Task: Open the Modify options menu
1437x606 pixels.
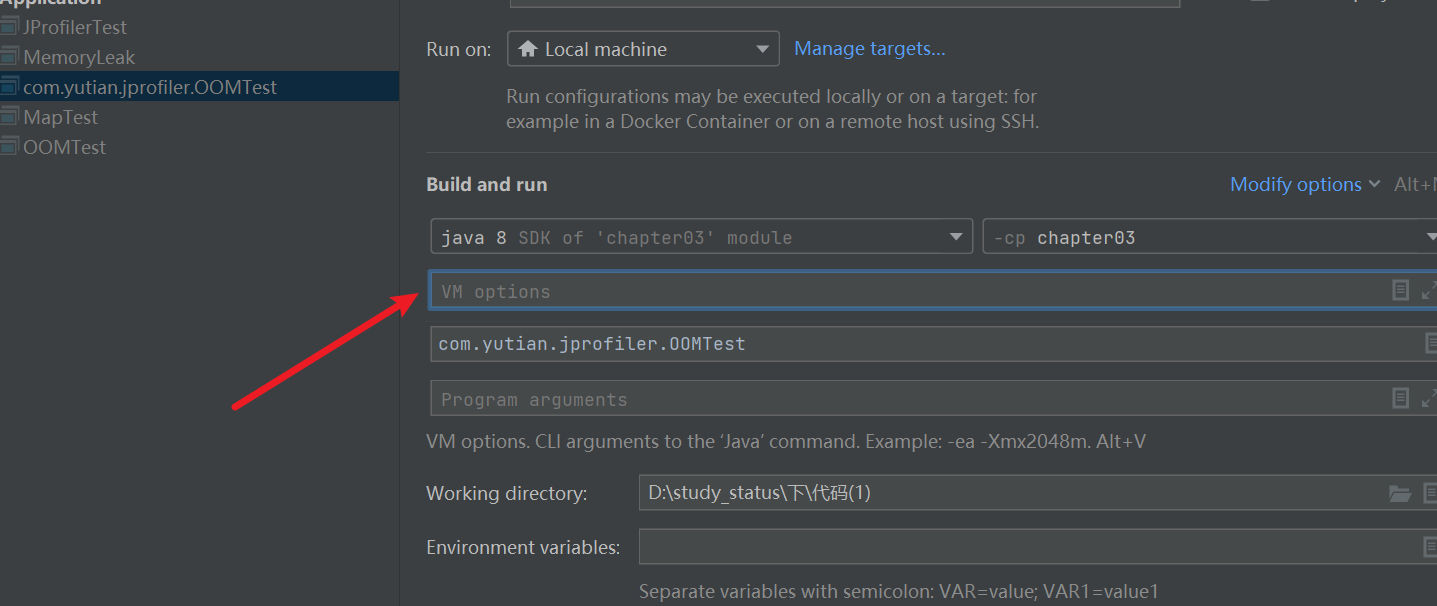Action: [x=1304, y=184]
